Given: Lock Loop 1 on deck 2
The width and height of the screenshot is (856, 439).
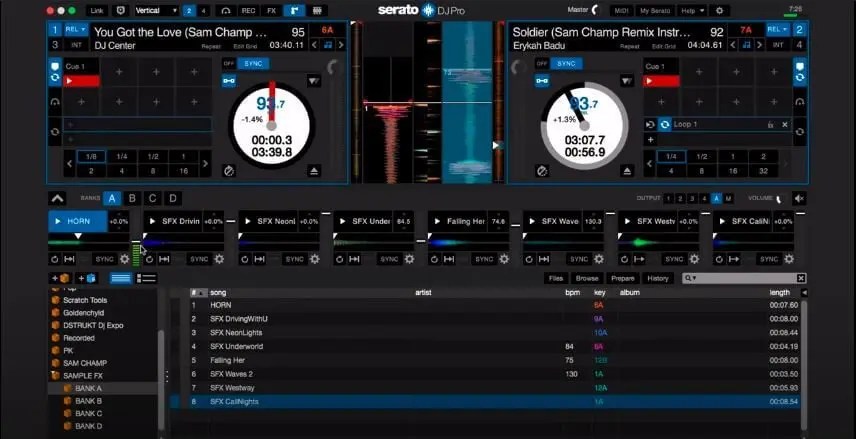Looking at the screenshot, I should coord(770,125).
